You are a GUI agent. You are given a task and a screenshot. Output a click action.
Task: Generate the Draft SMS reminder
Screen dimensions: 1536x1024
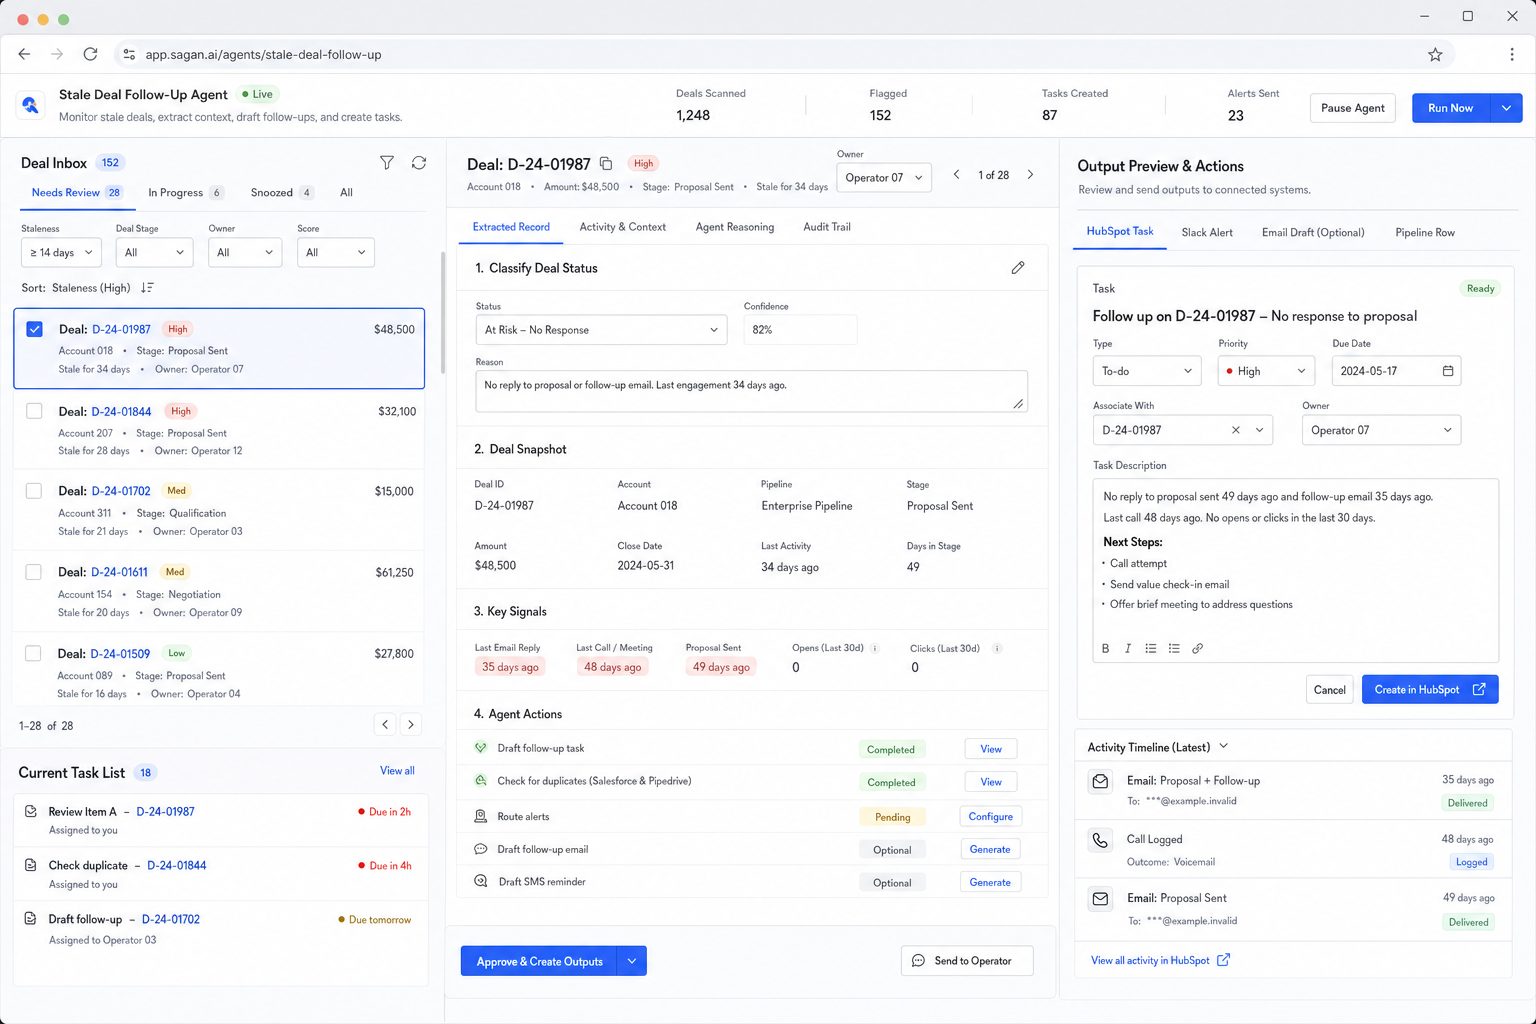(x=990, y=882)
